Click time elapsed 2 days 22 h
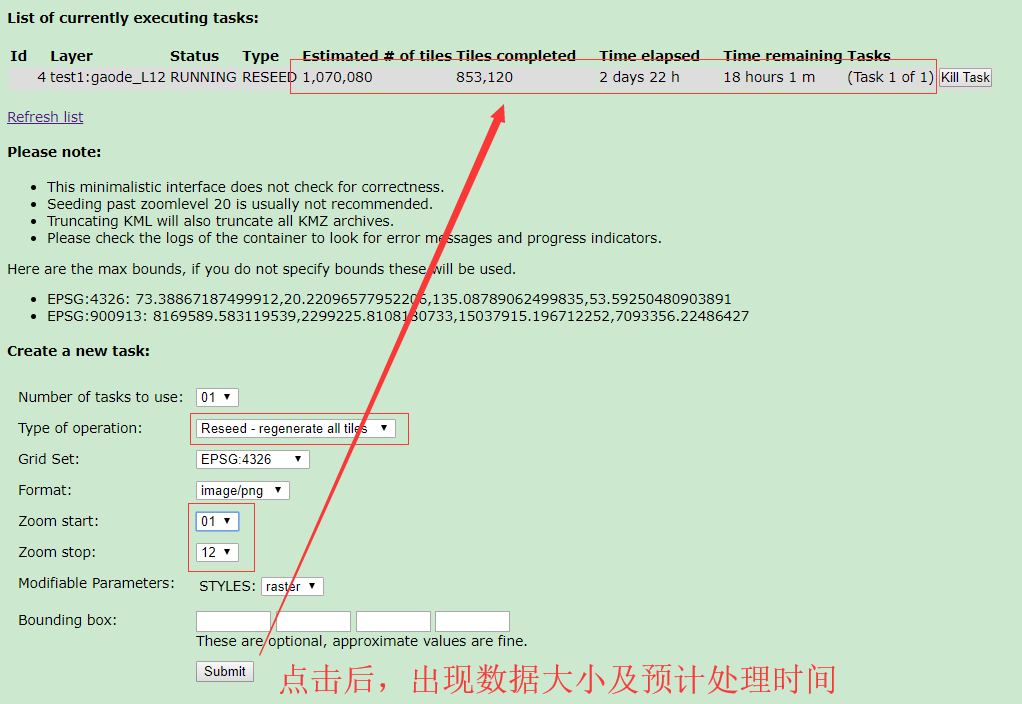 tap(639, 77)
